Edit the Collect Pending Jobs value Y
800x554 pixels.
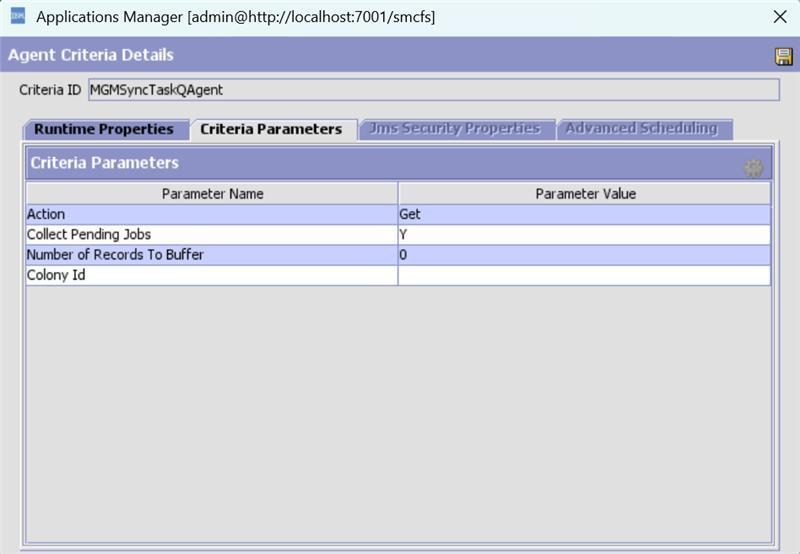click(x=585, y=234)
